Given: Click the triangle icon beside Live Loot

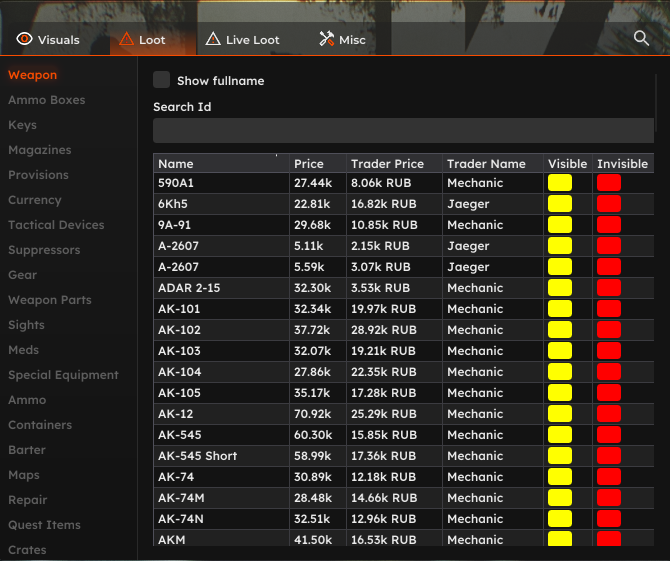Looking at the screenshot, I should point(213,39).
